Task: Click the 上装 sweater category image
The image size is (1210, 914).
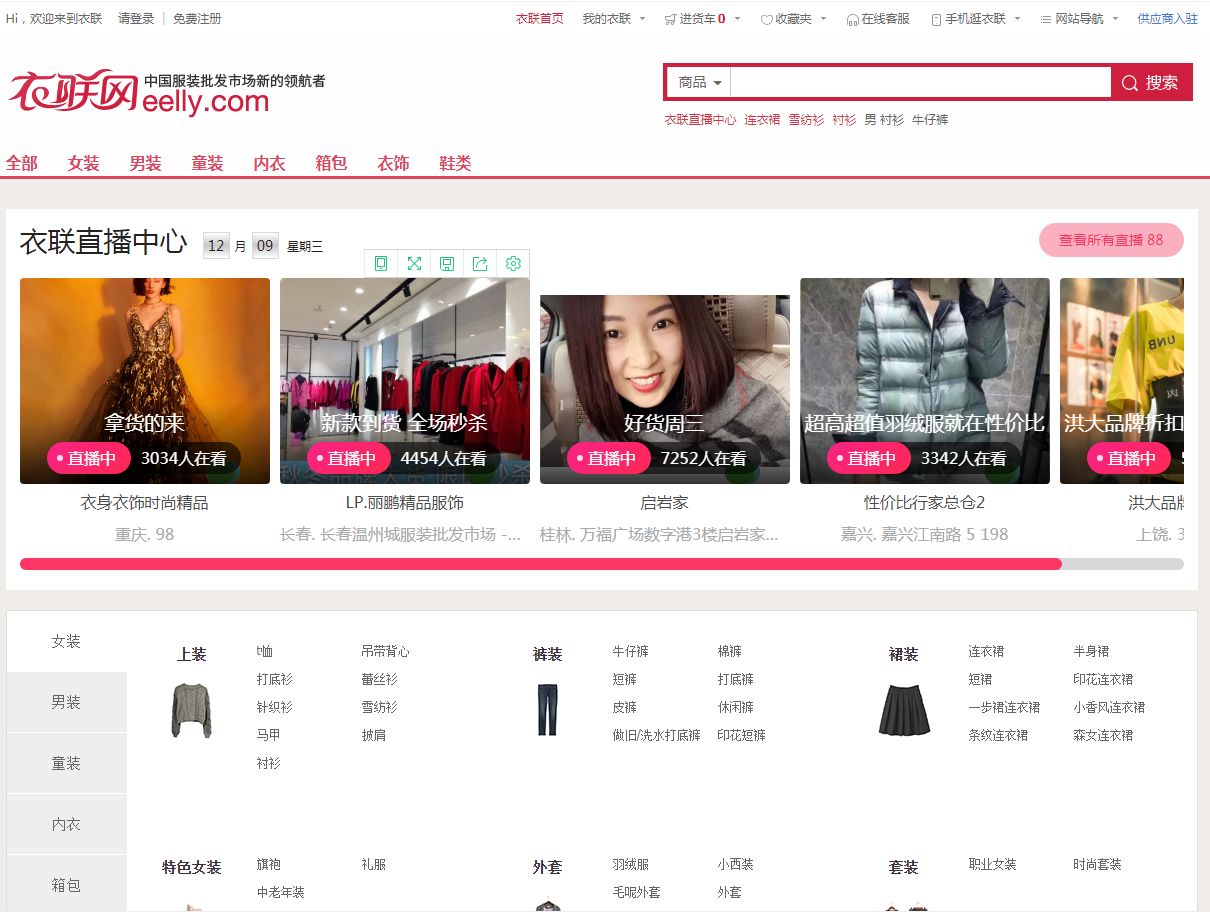Action: pyautogui.click(x=191, y=711)
